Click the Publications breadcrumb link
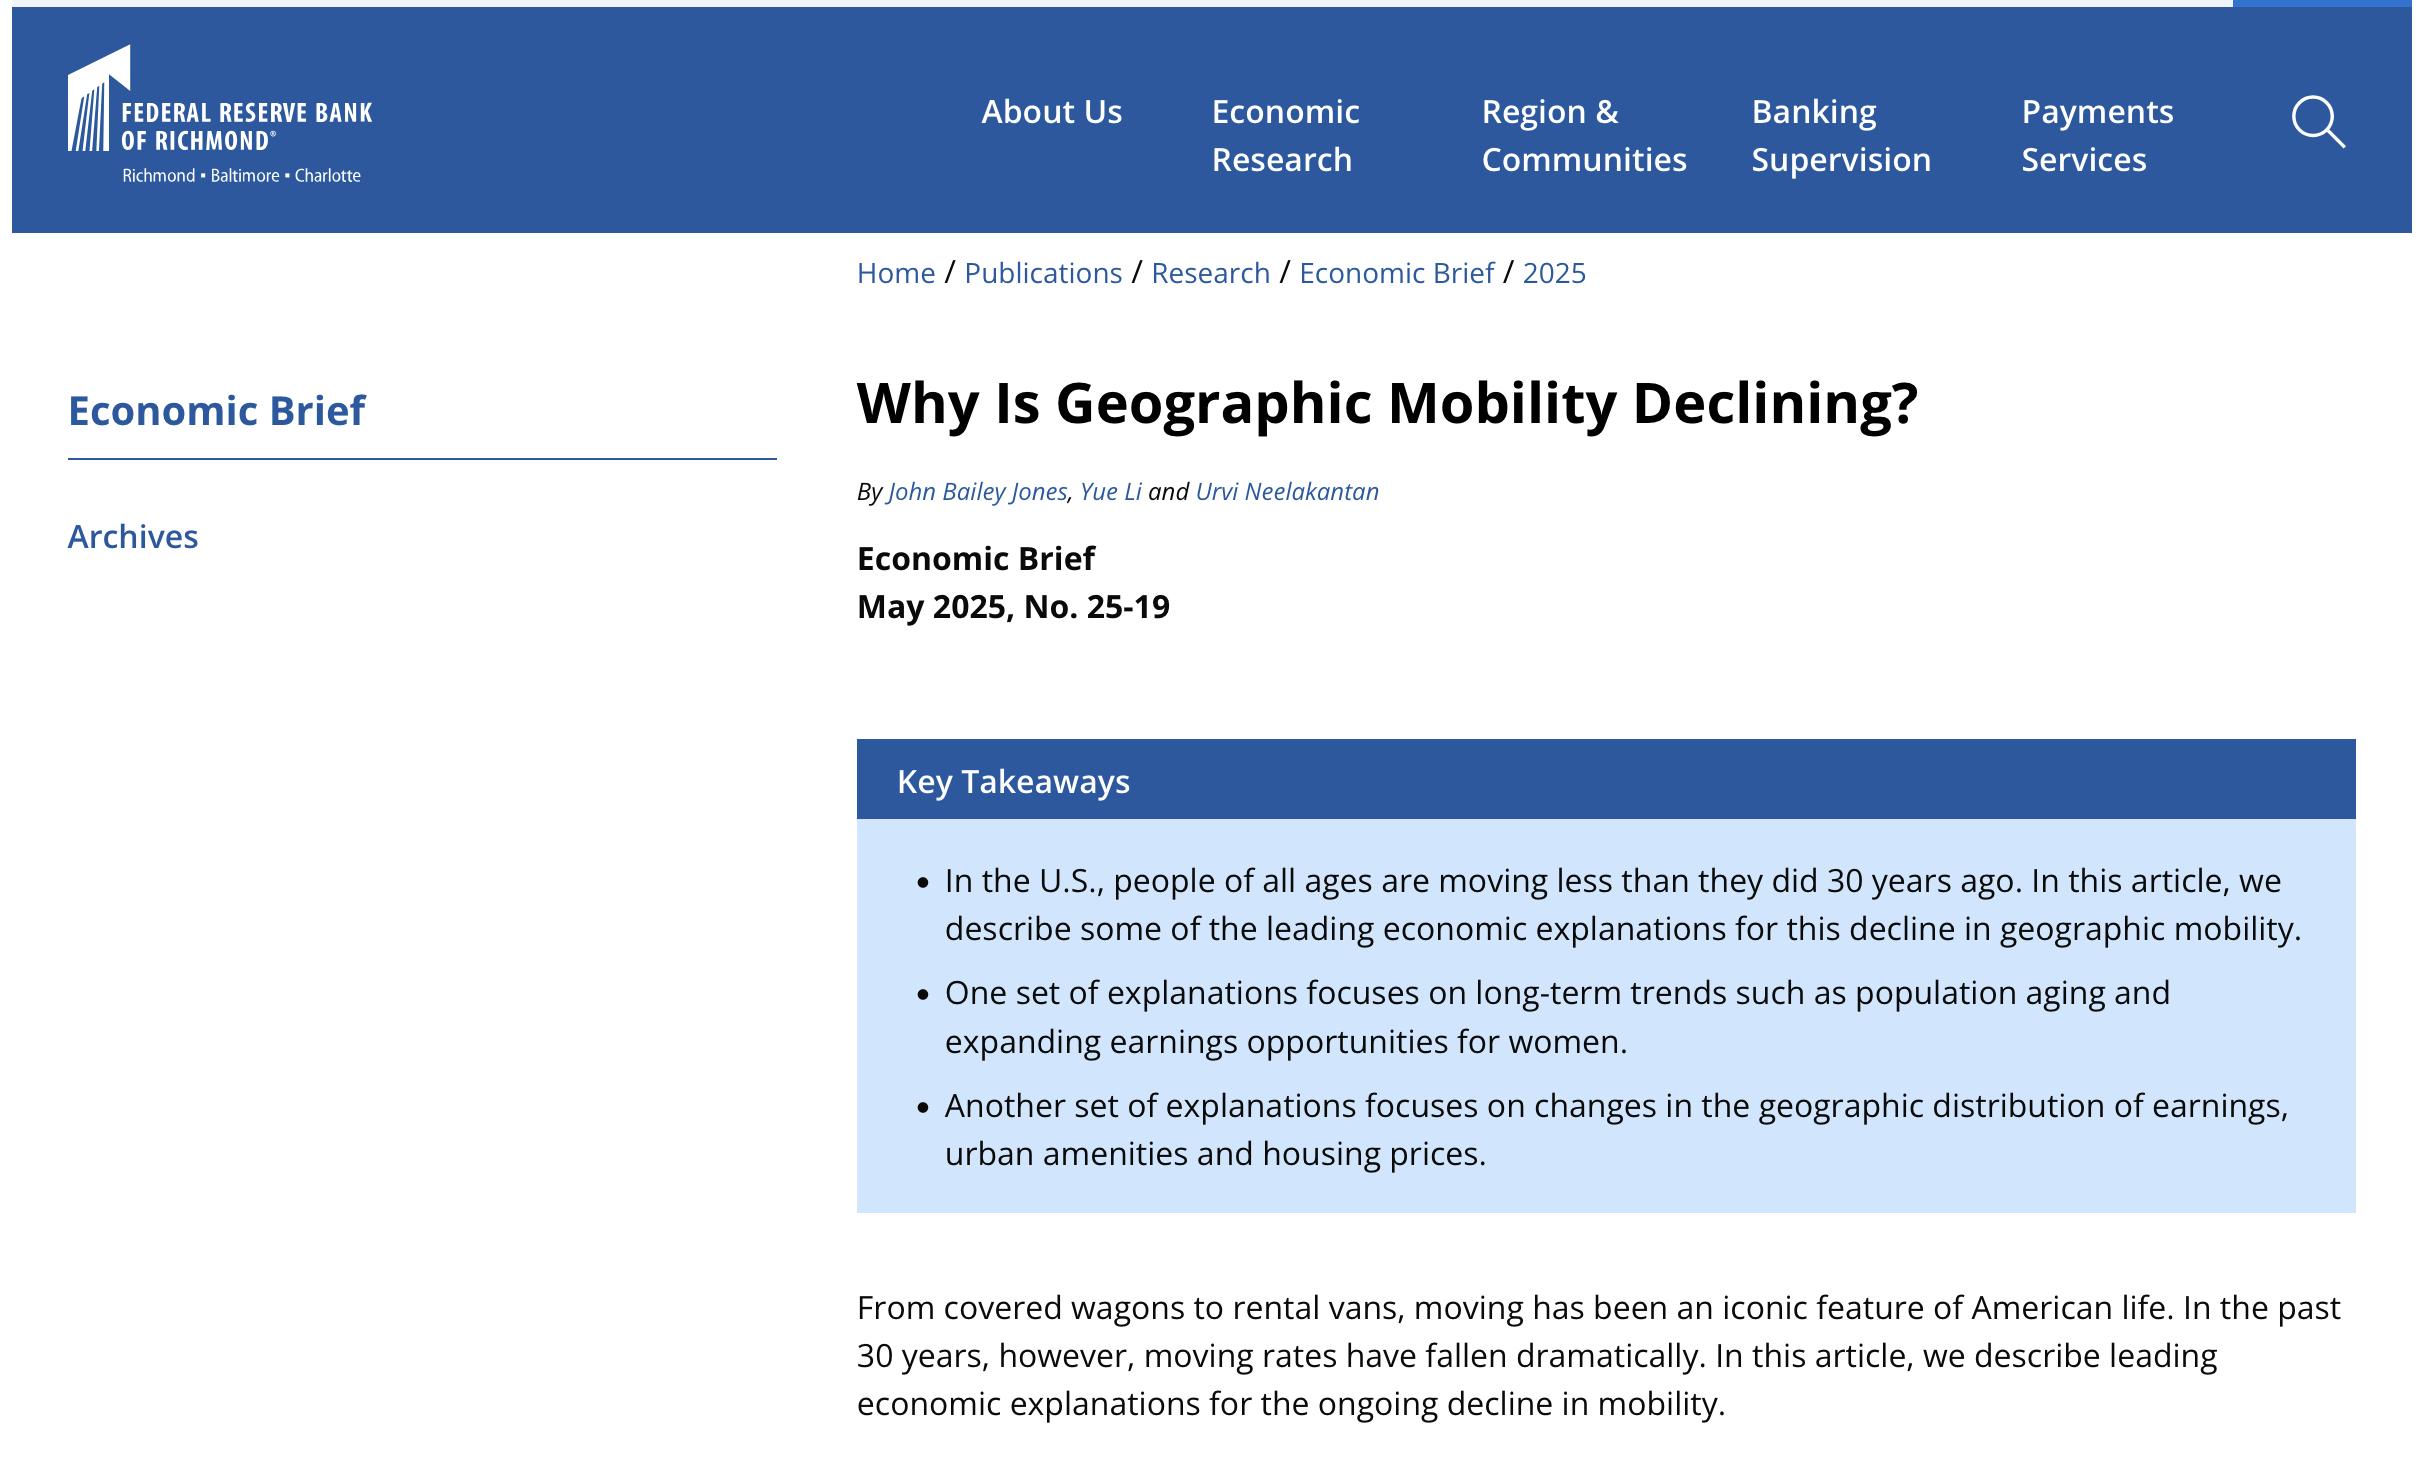The image size is (2434, 1468). point(1042,273)
